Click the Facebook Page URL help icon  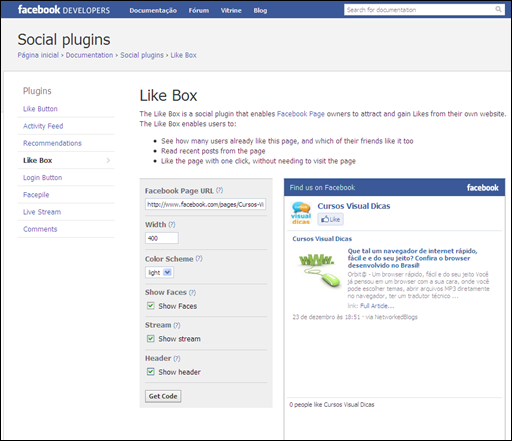click(219, 190)
